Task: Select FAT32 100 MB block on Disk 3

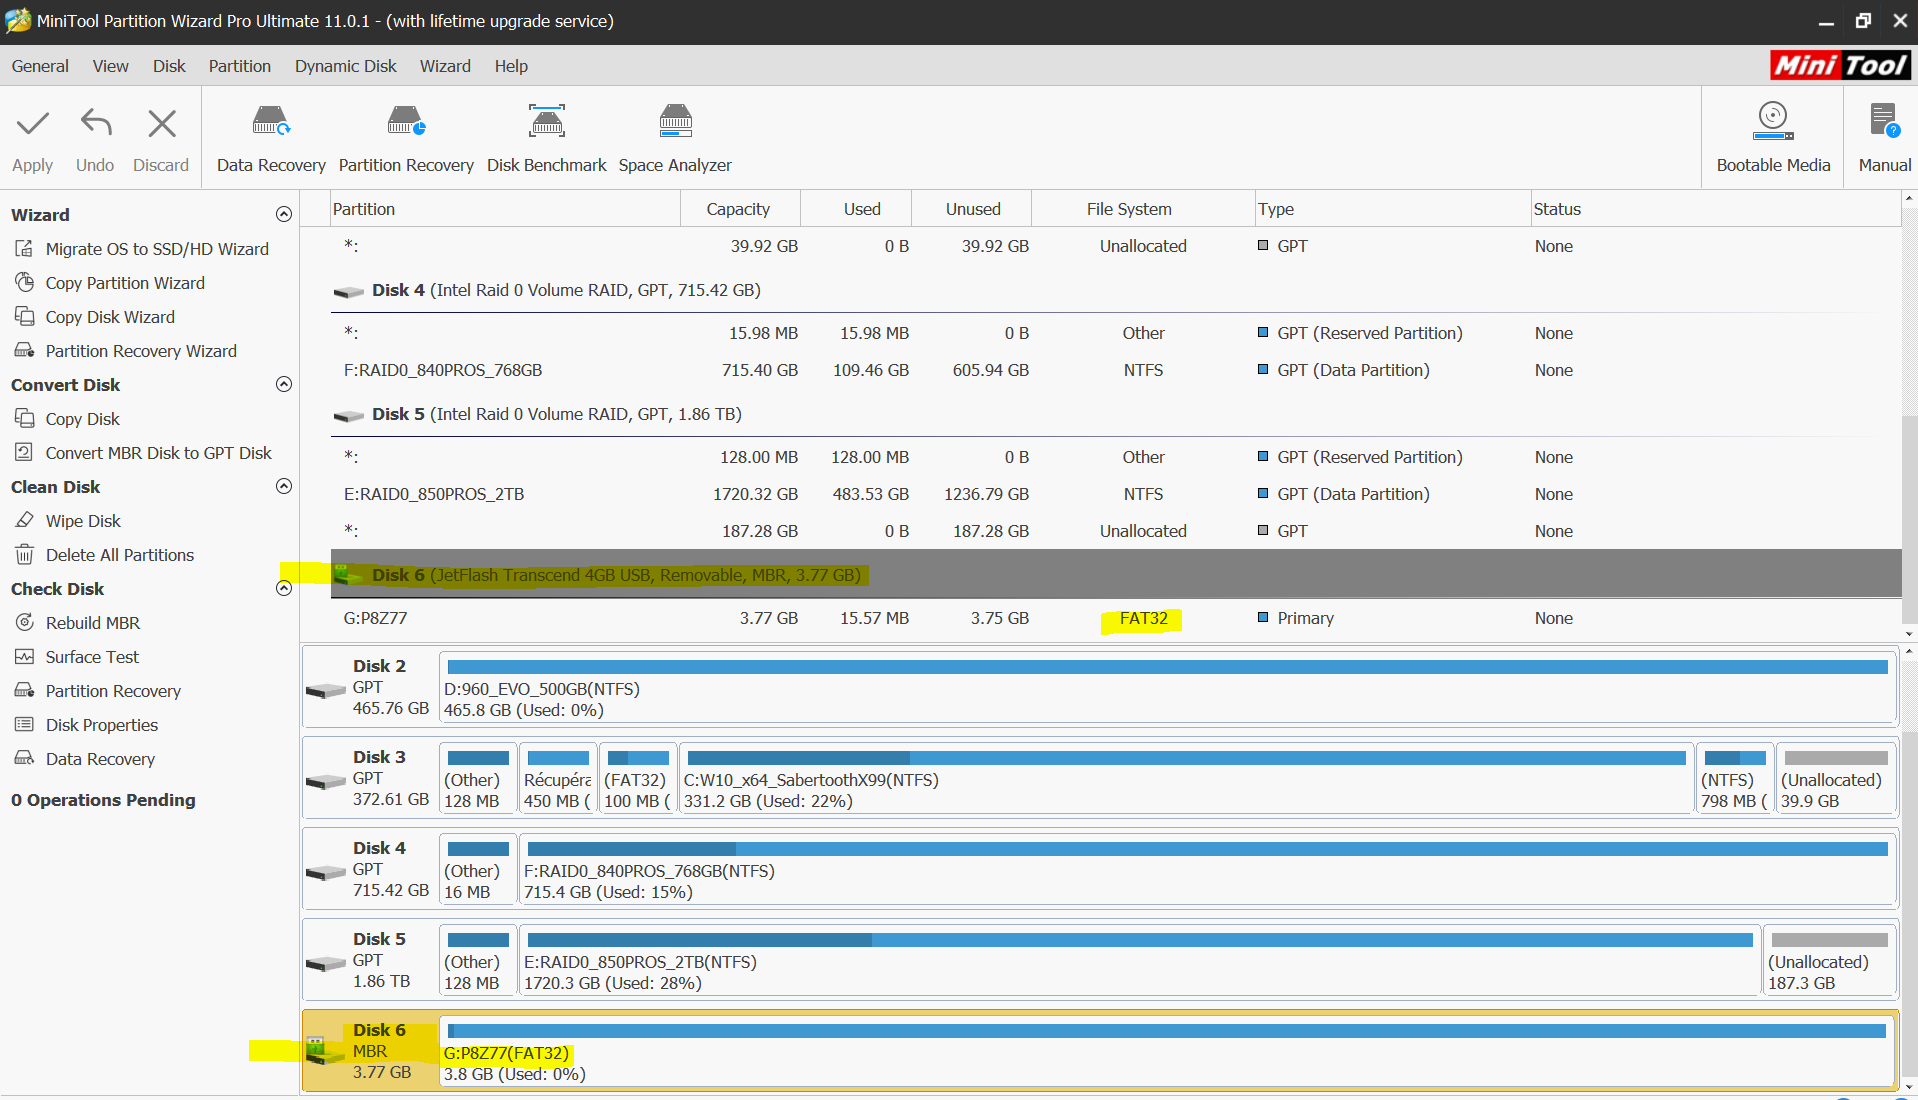Action: (x=638, y=779)
